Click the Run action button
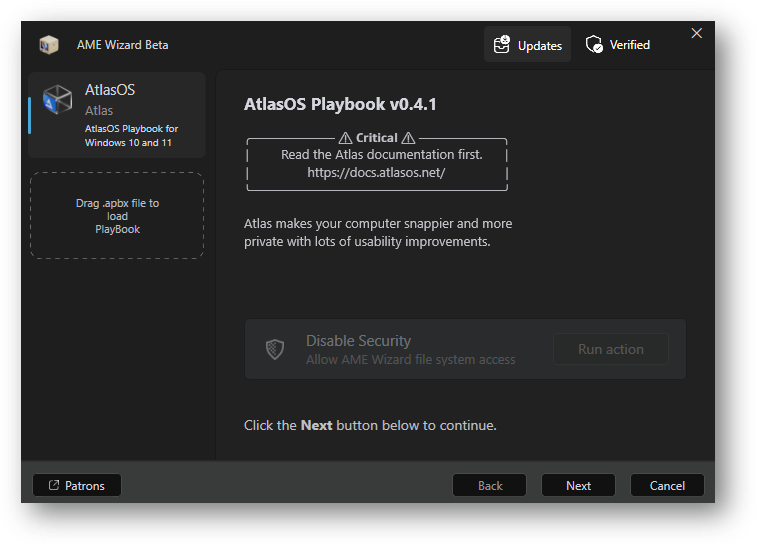This screenshot has height=545, width=757. tap(611, 349)
